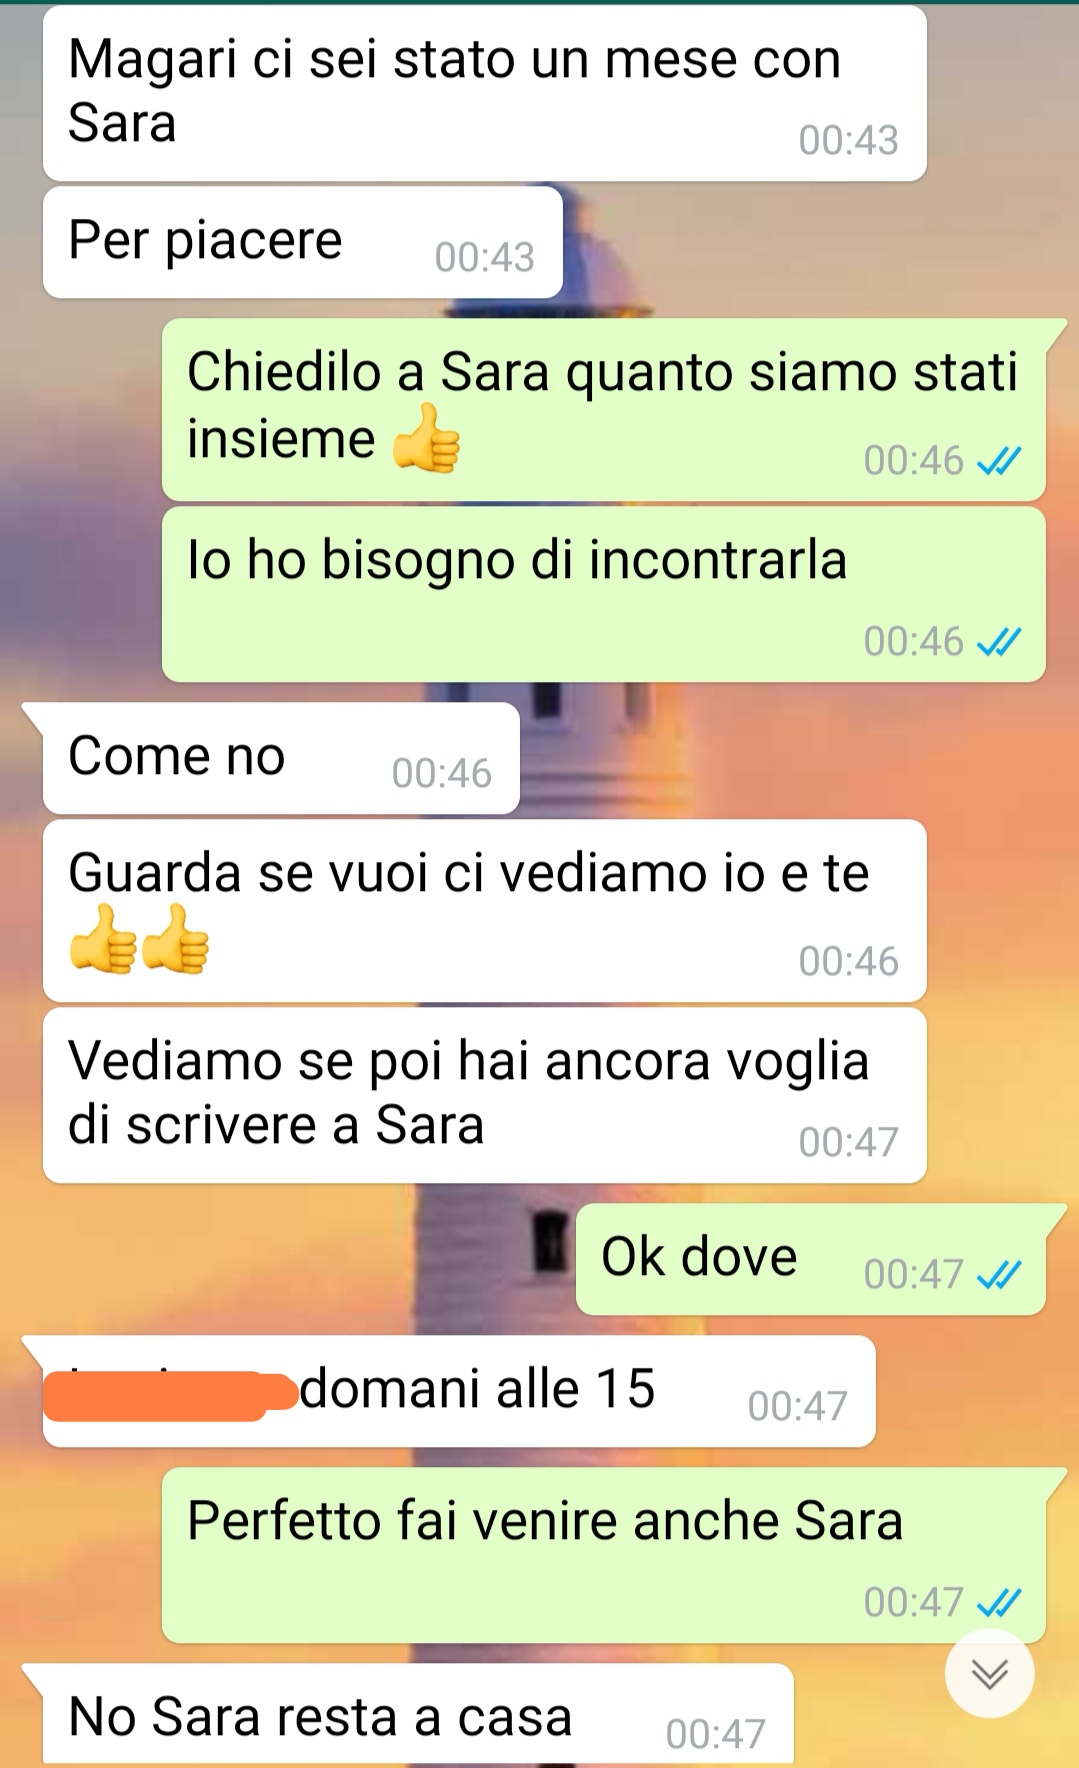Select the 'Magari ci sei stato un mese' message
Screen dimensions: 1079x1768
pos(485,93)
